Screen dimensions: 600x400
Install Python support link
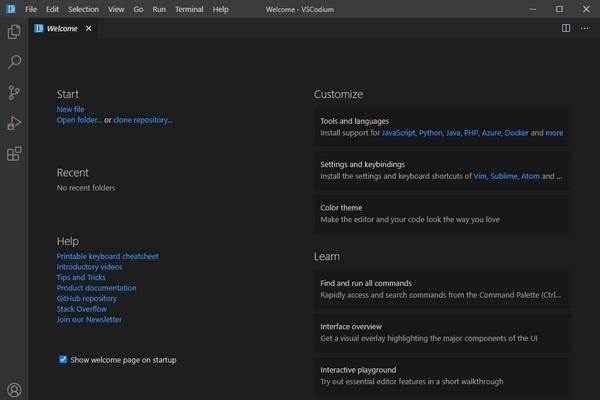(x=430, y=133)
